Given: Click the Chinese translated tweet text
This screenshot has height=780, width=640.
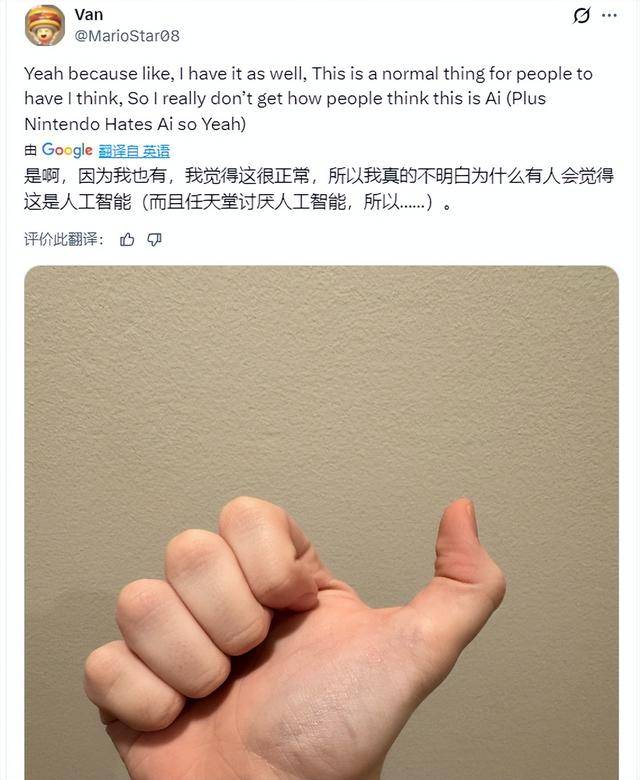Looking at the screenshot, I should (319, 189).
